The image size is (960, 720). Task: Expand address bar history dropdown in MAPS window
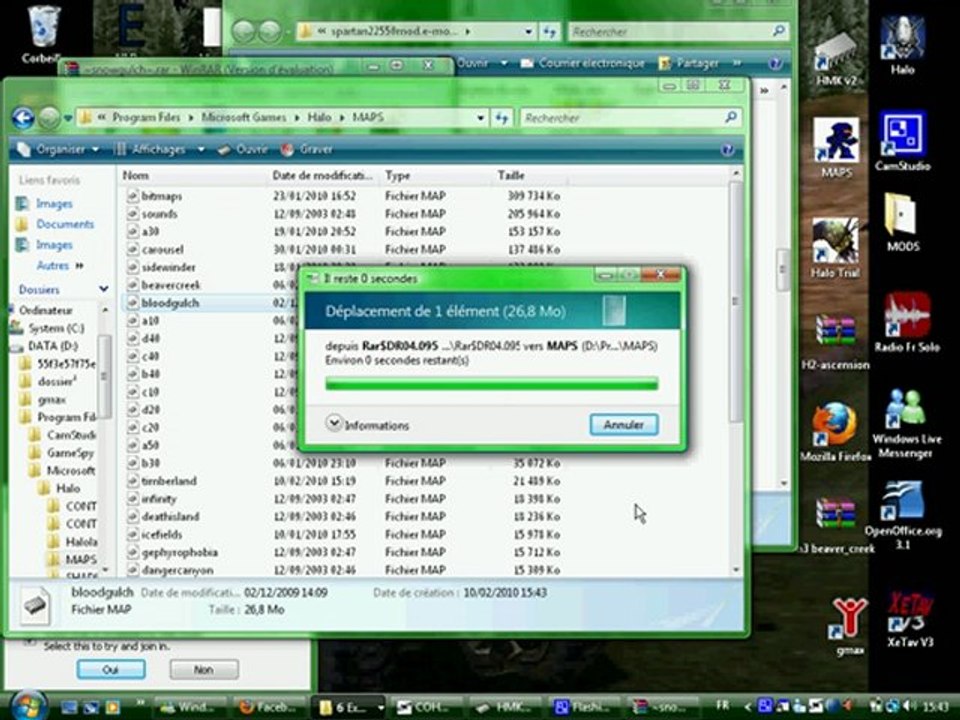coord(481,118)
